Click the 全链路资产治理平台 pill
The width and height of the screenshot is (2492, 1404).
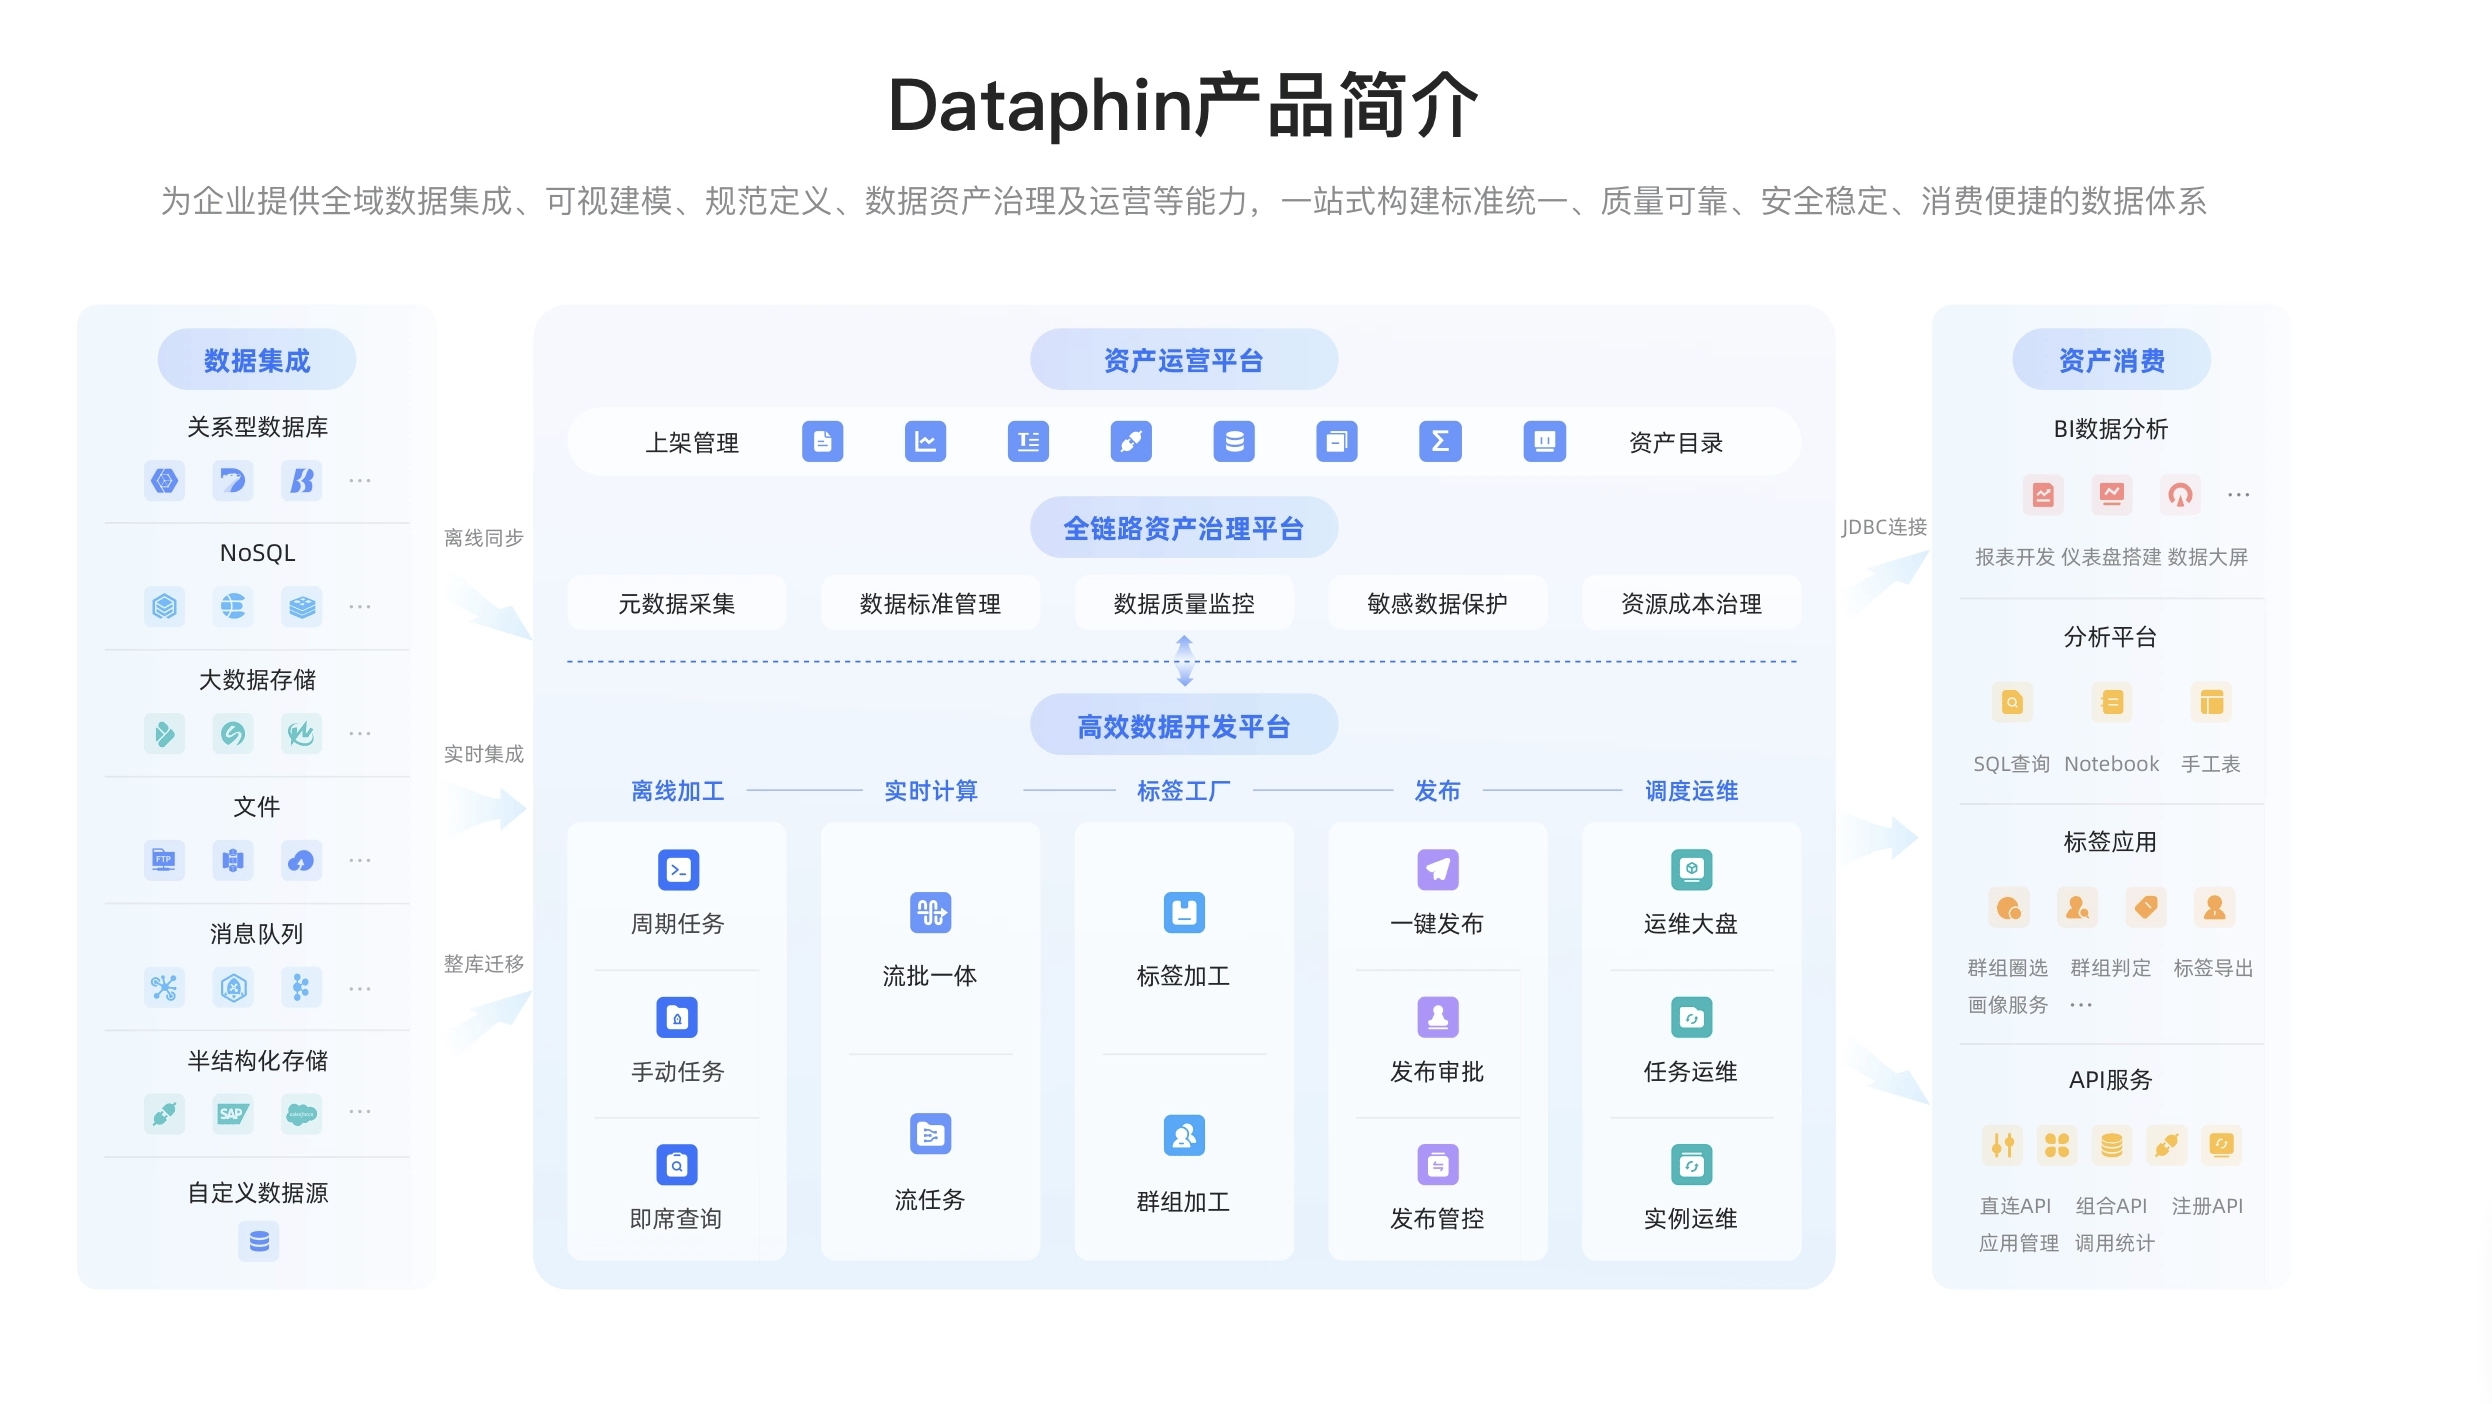point(1184,528)
